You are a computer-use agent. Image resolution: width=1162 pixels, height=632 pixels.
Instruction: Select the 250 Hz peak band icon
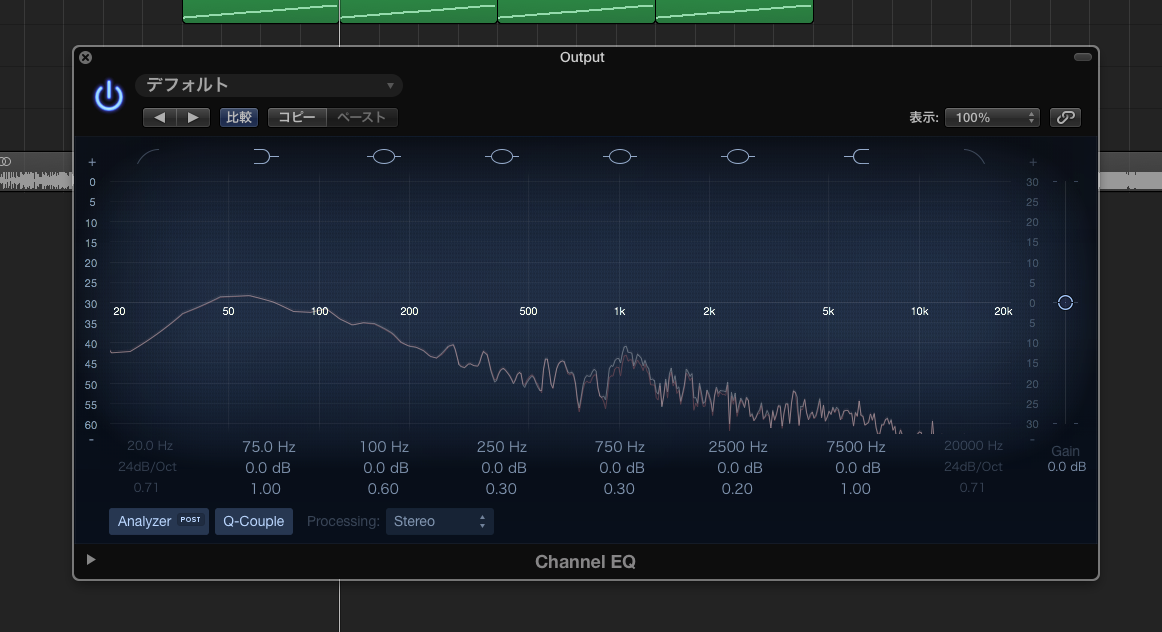(502, 156)
